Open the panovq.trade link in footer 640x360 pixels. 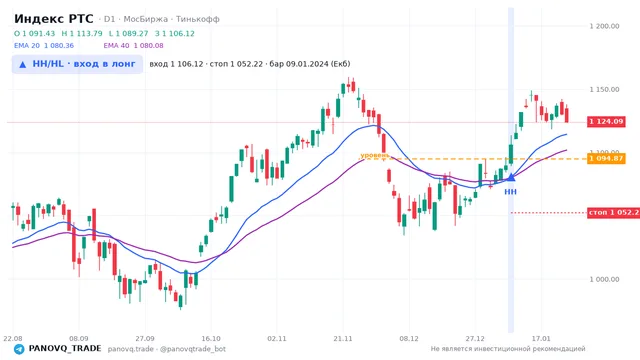[131, 349]
